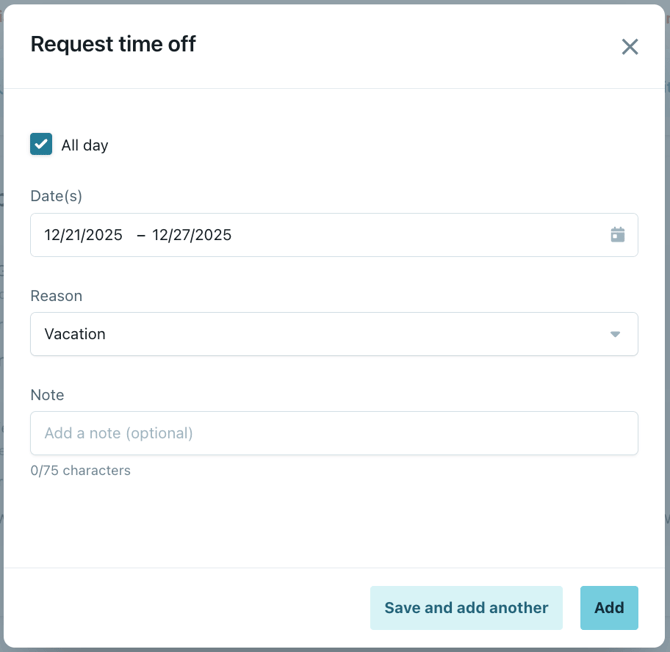
Task: Click the Note field label
Action: 47,395
